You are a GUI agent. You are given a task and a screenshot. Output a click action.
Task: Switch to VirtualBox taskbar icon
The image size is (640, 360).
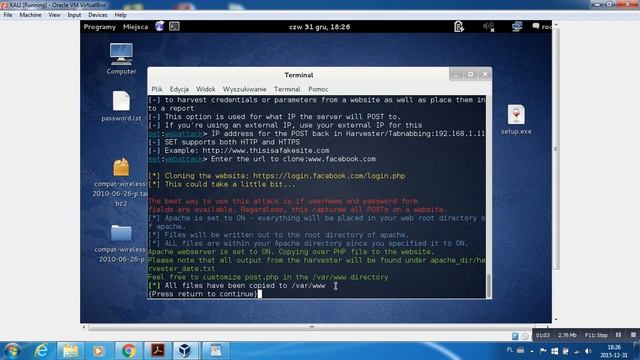(x=184, y=351)
